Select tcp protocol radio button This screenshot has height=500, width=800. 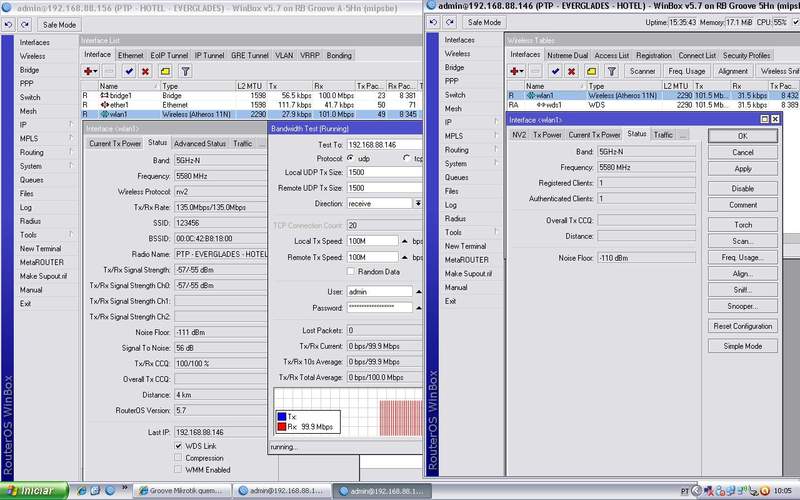pos(407,158)
